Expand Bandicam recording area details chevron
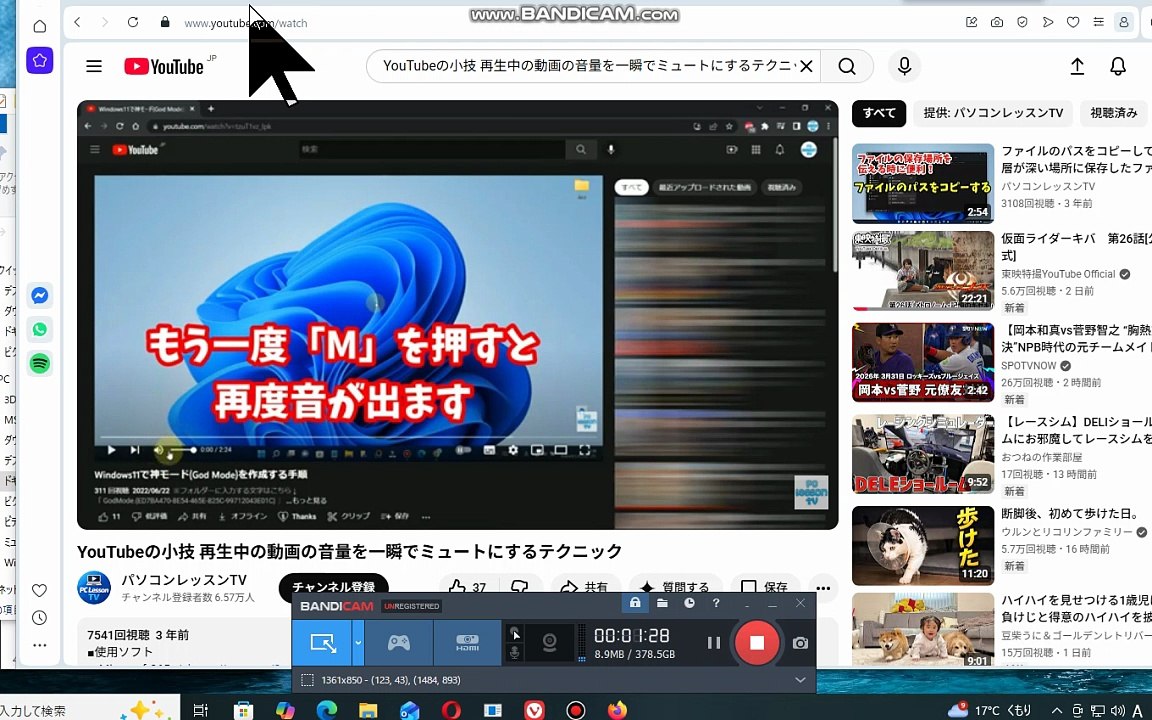This screenshot has width=1152, height=720. tap(800, 680)
